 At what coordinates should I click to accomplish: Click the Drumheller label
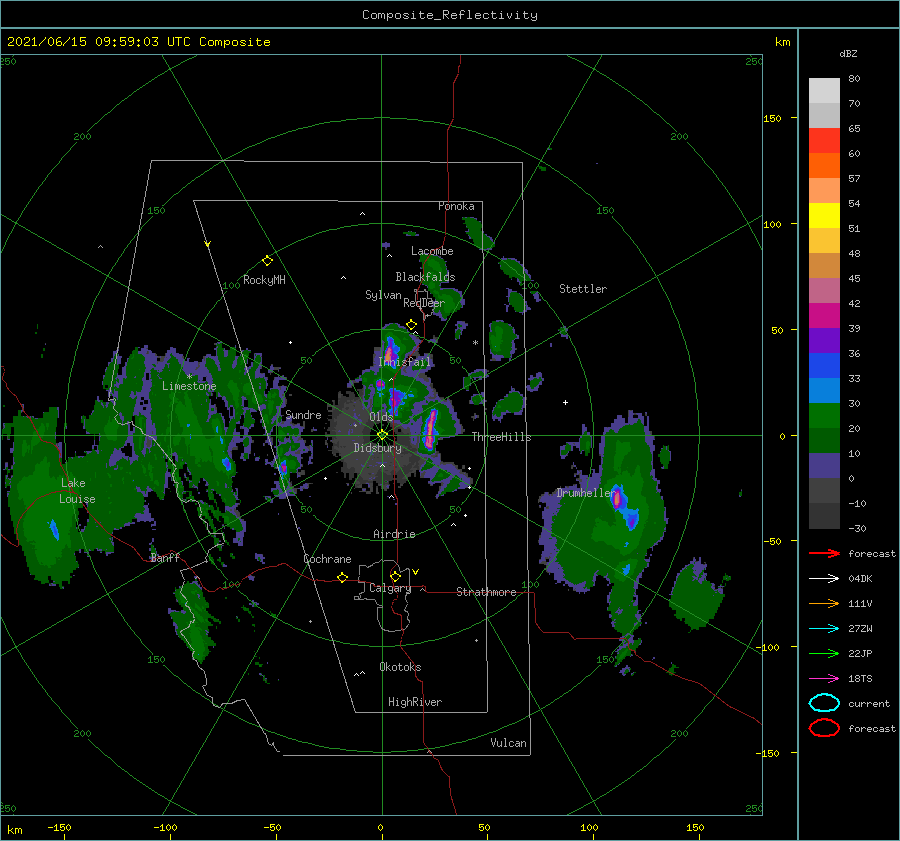[587, 493]
